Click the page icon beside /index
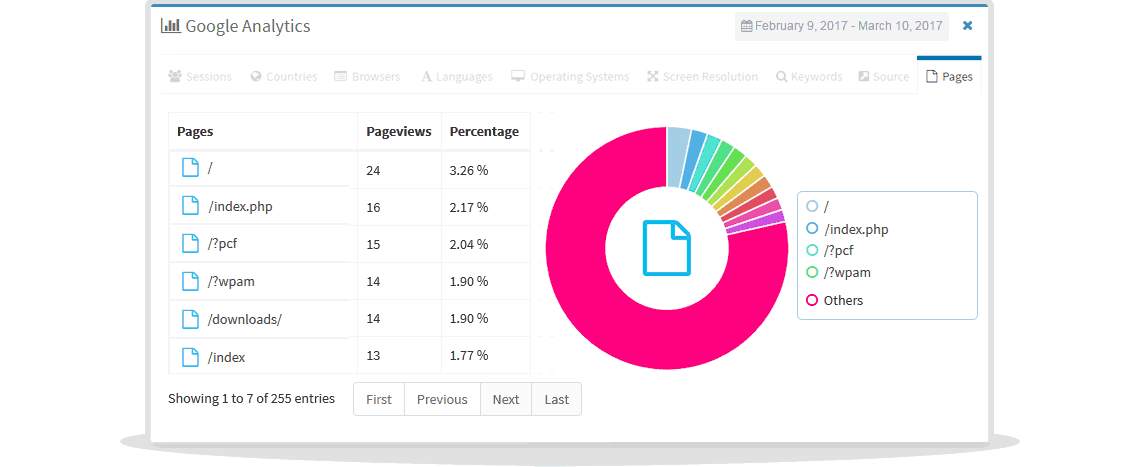This screenshot has height=467, width=1140. [x=190, y=357]
